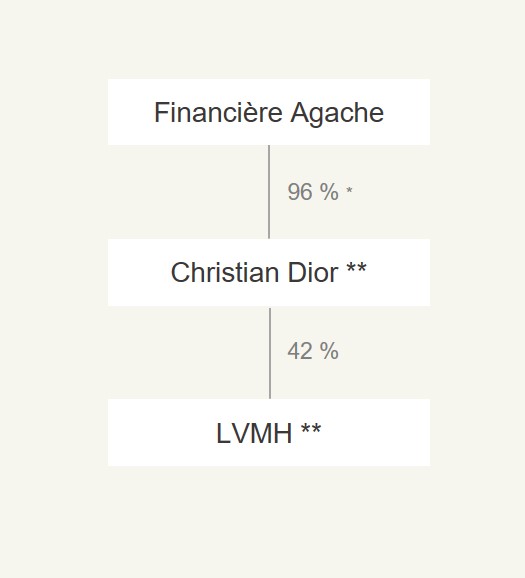Click the asterisk next to 96 %
Image resolution: width=525 pixels, height=578 pixels.
349,190
